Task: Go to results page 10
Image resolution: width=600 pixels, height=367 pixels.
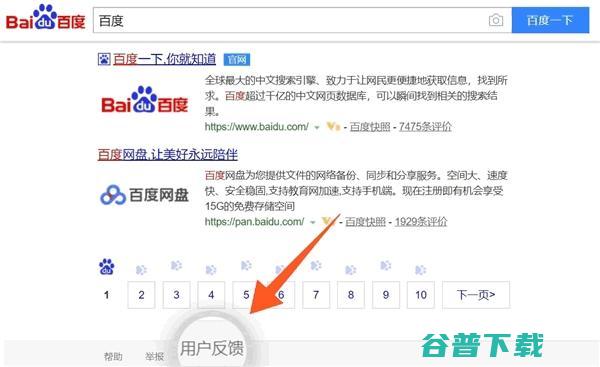Action: pyautogui.click(x=421, y=295)
